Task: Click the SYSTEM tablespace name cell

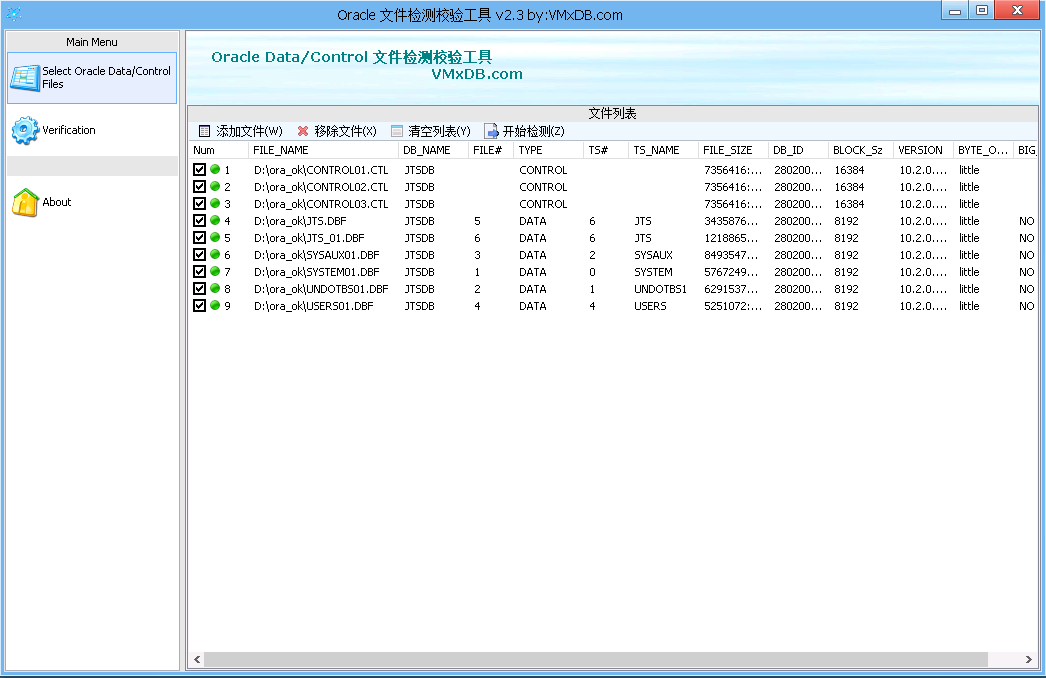Action: point(653,272)
